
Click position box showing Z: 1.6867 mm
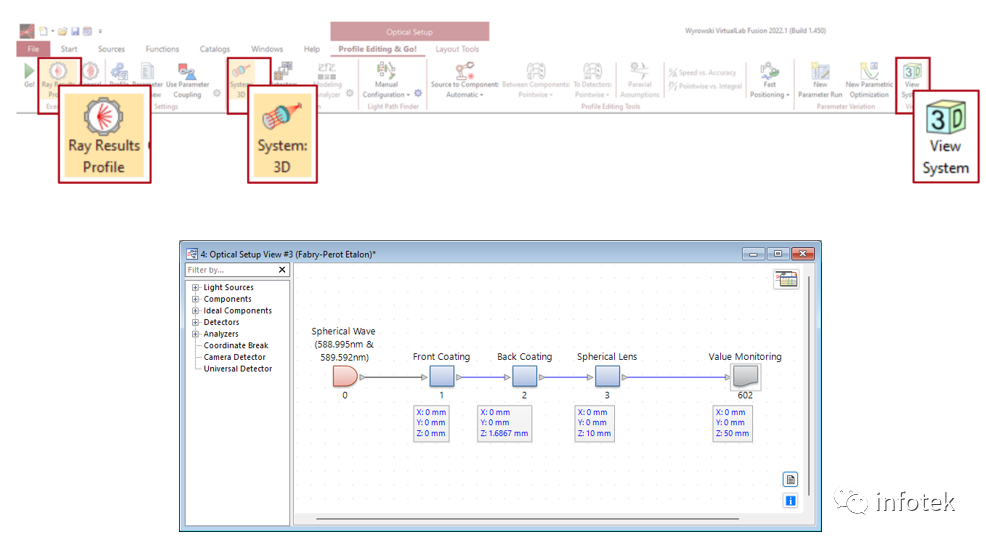(x=504, y=423)
